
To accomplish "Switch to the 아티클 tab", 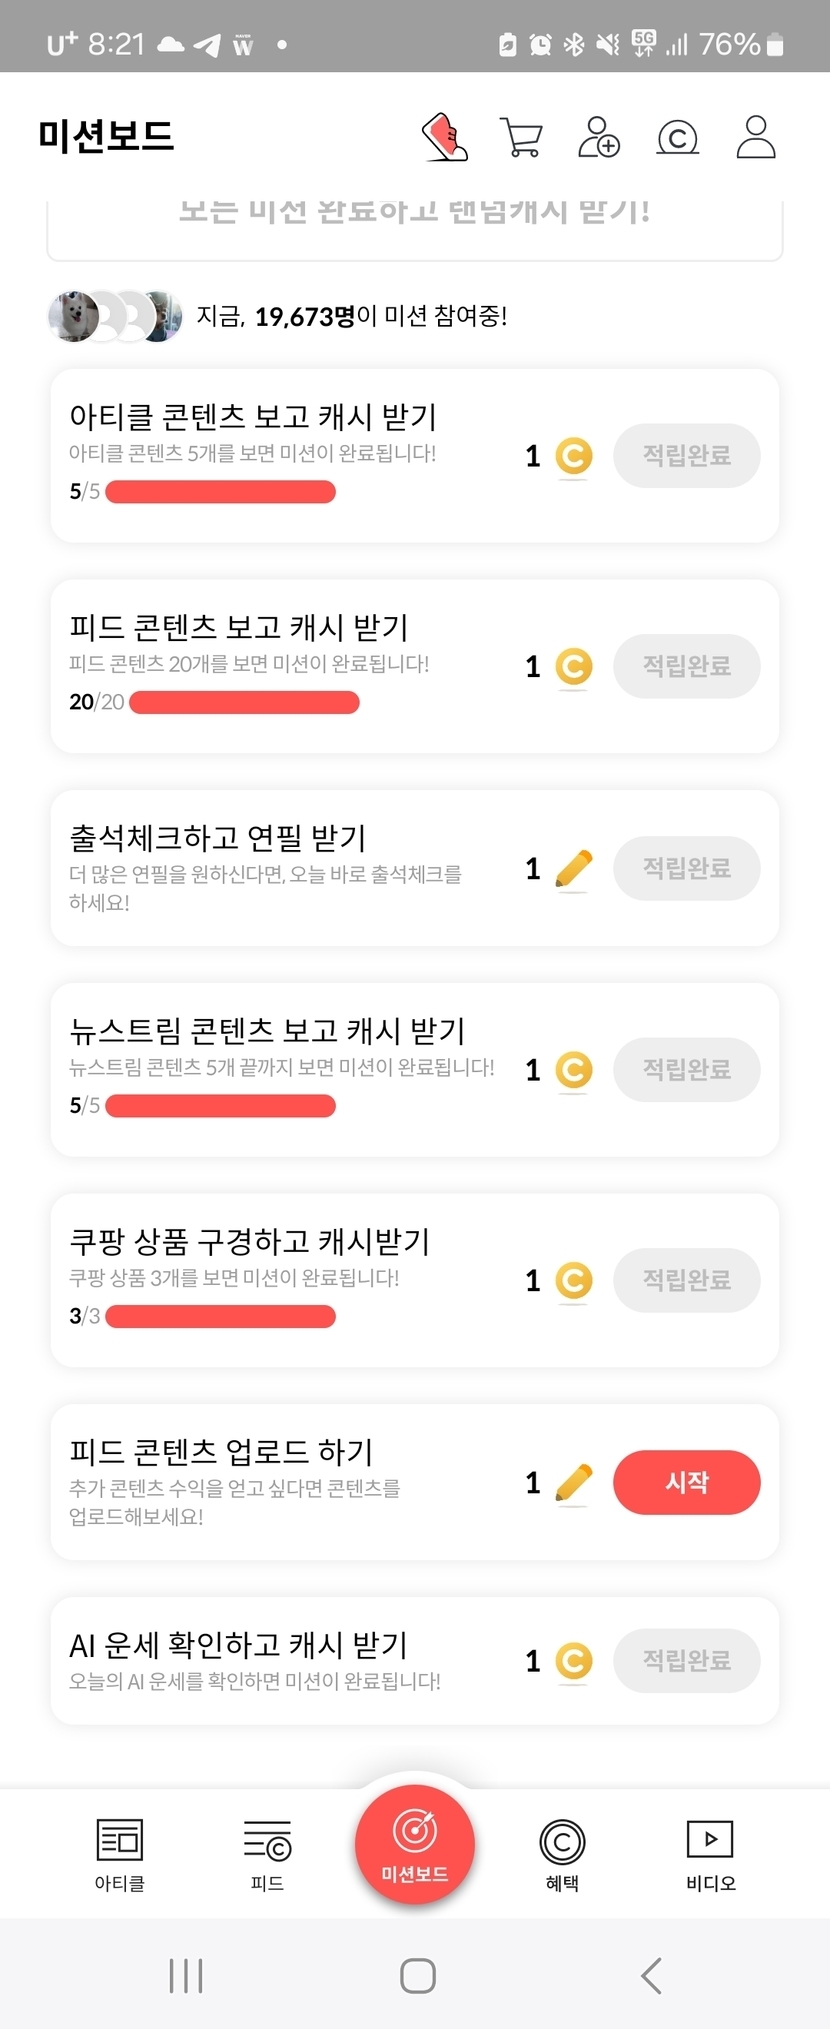I will [120, 1855].
